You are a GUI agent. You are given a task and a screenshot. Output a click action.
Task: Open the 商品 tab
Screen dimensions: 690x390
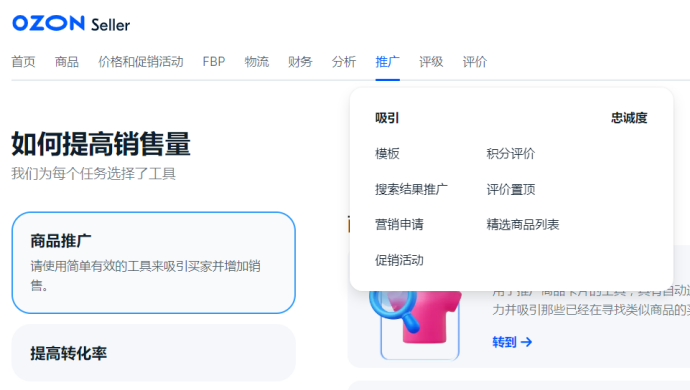click(67, 62)
